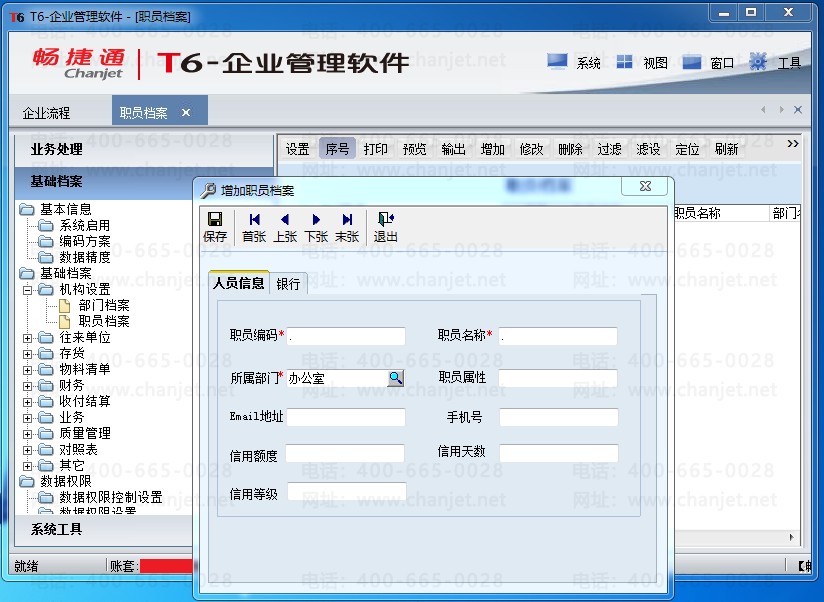Go to previous record (上张)
Screen dimensions: 824x602
[x=285, y=227]
